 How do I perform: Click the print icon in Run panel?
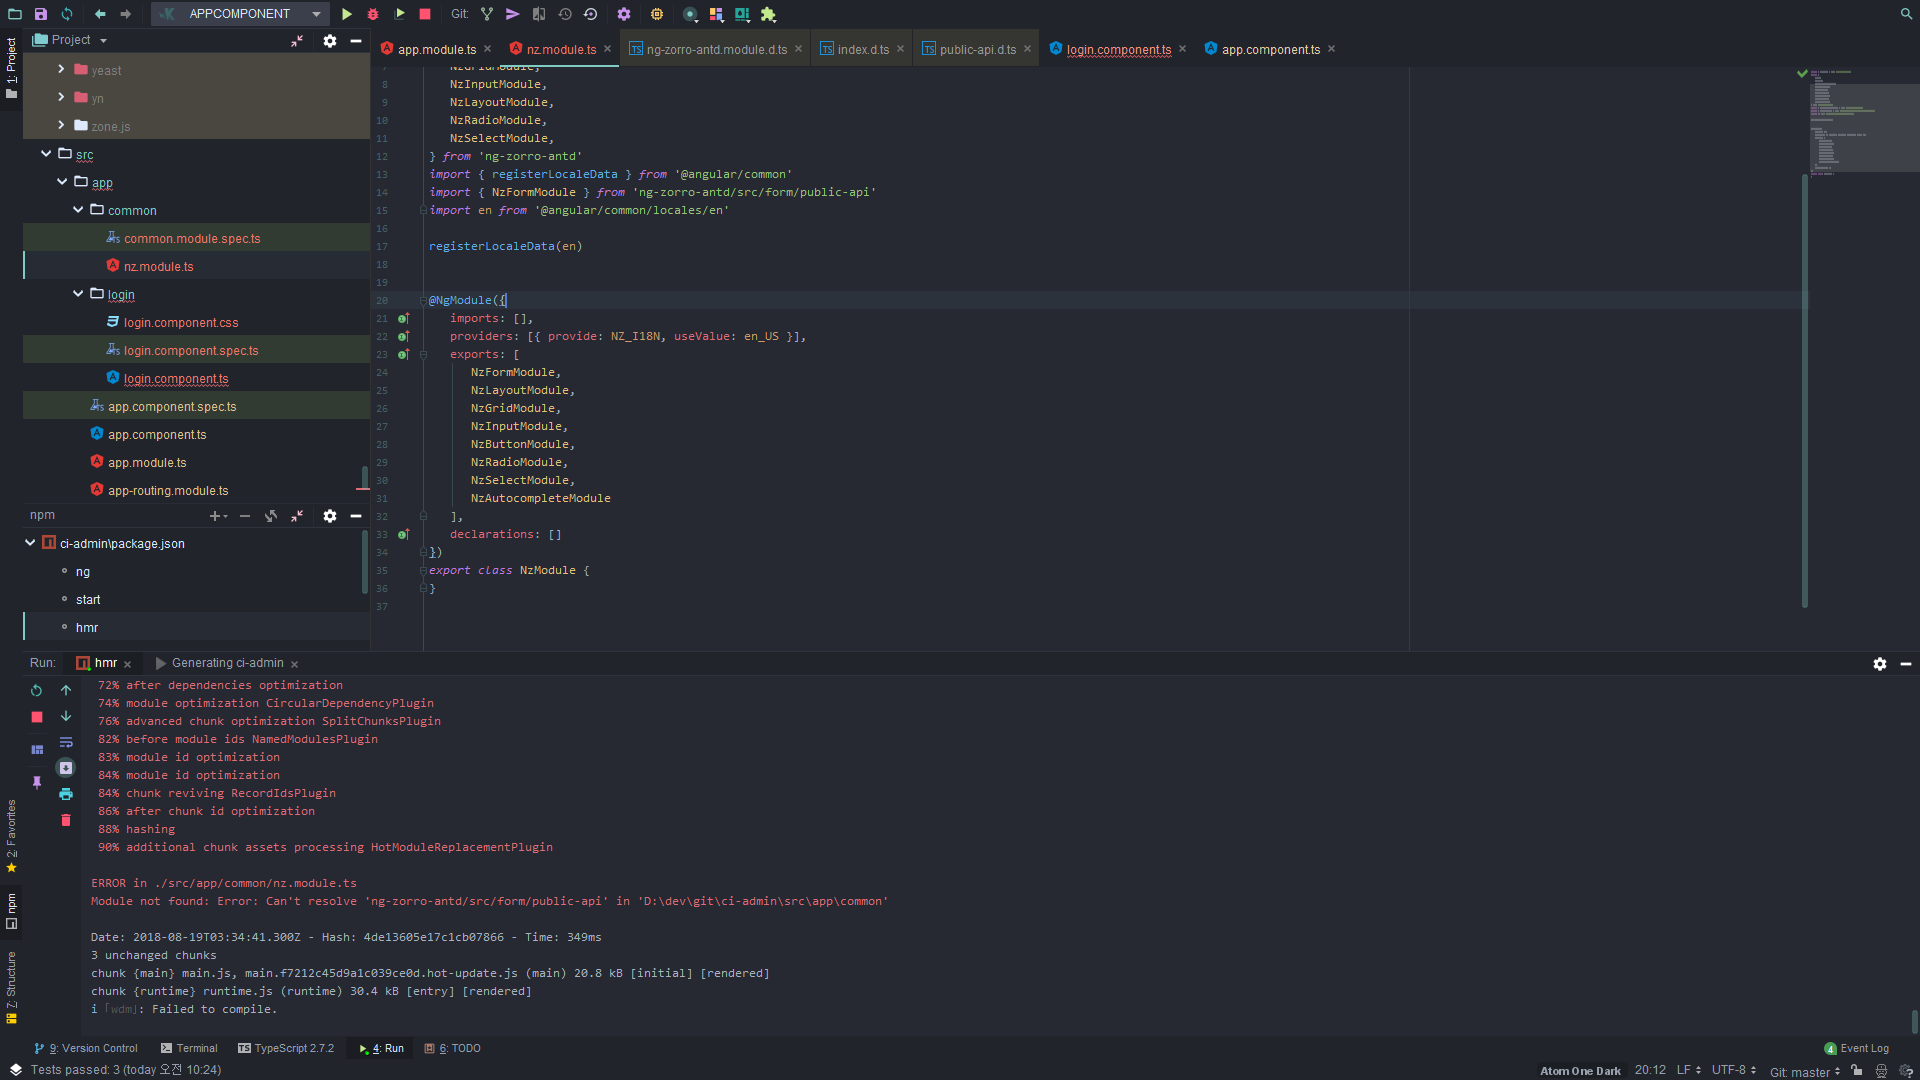pyautogui.click(x=66, y=794)
